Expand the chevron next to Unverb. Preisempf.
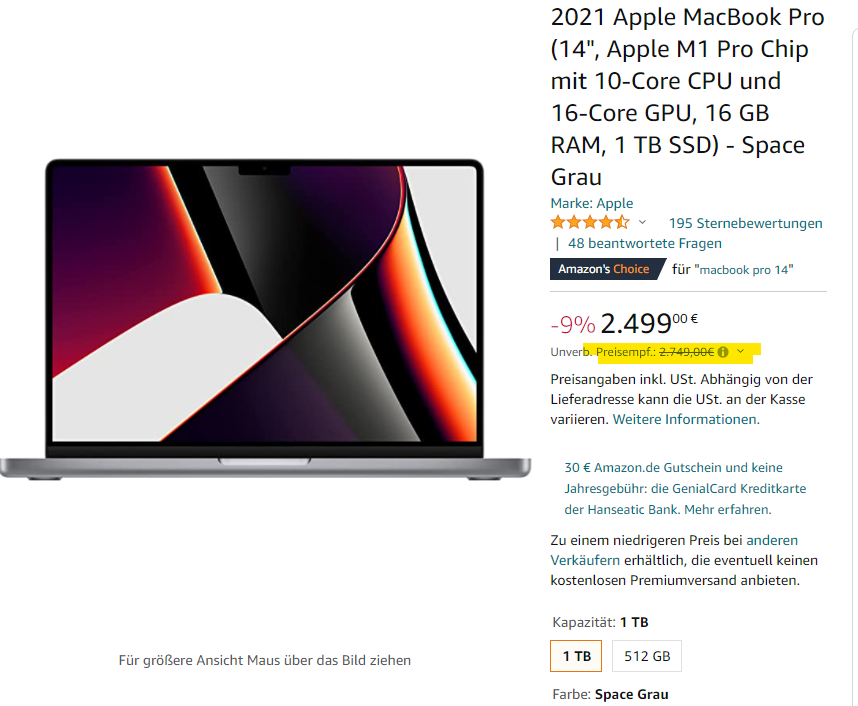This screenshot has width=858, height=706. coord(740,351)
